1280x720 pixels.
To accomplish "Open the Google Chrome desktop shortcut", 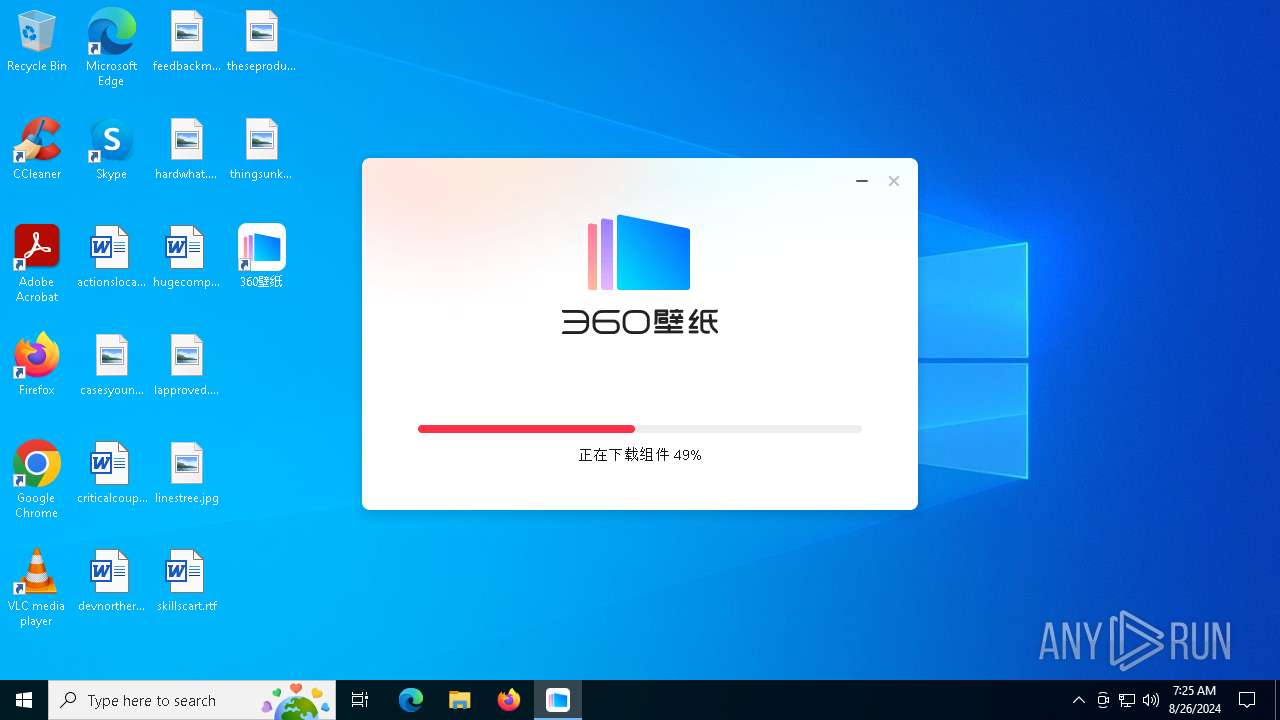I will [x=37, y=479].
